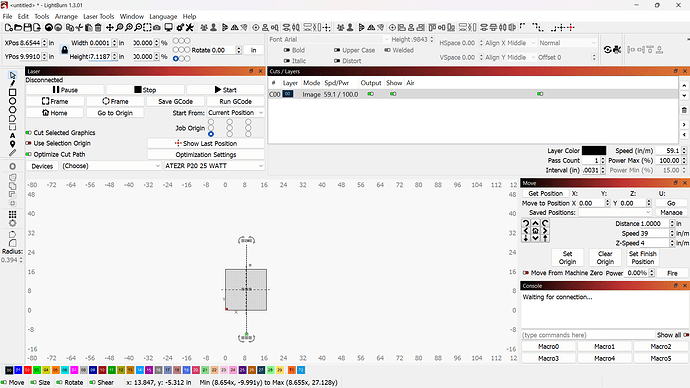
Task: Click the Home icon in Move arrows
Action: 535,231
